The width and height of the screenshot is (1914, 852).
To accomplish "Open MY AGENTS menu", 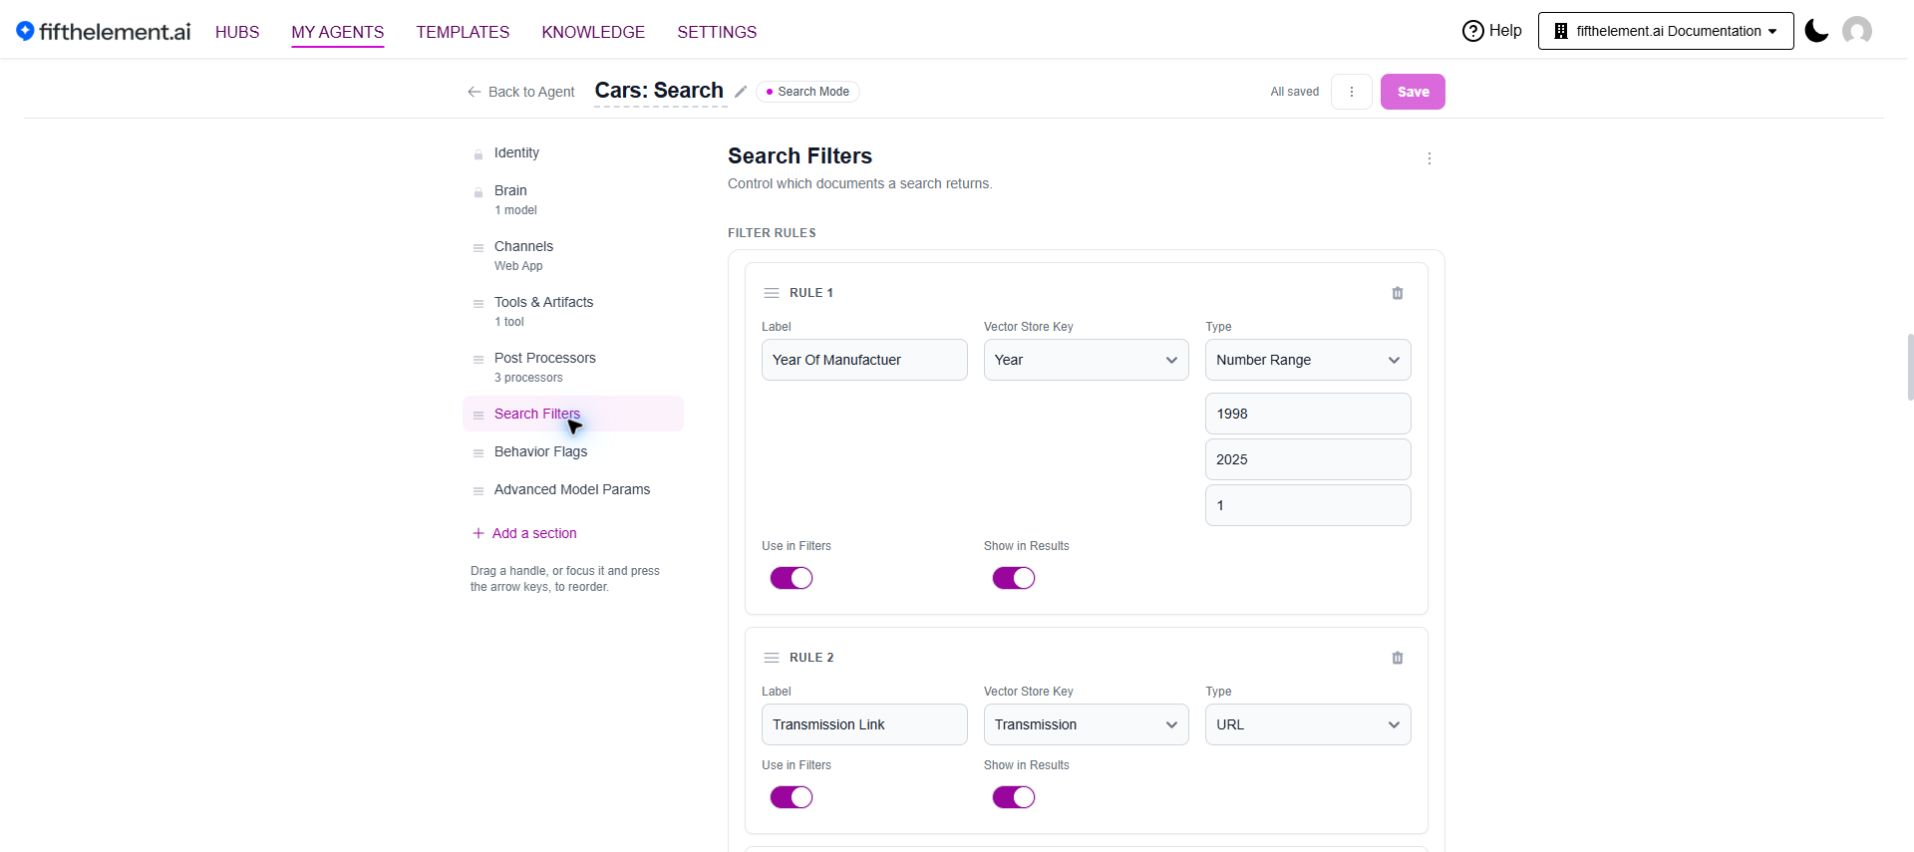I will point(338,32).
